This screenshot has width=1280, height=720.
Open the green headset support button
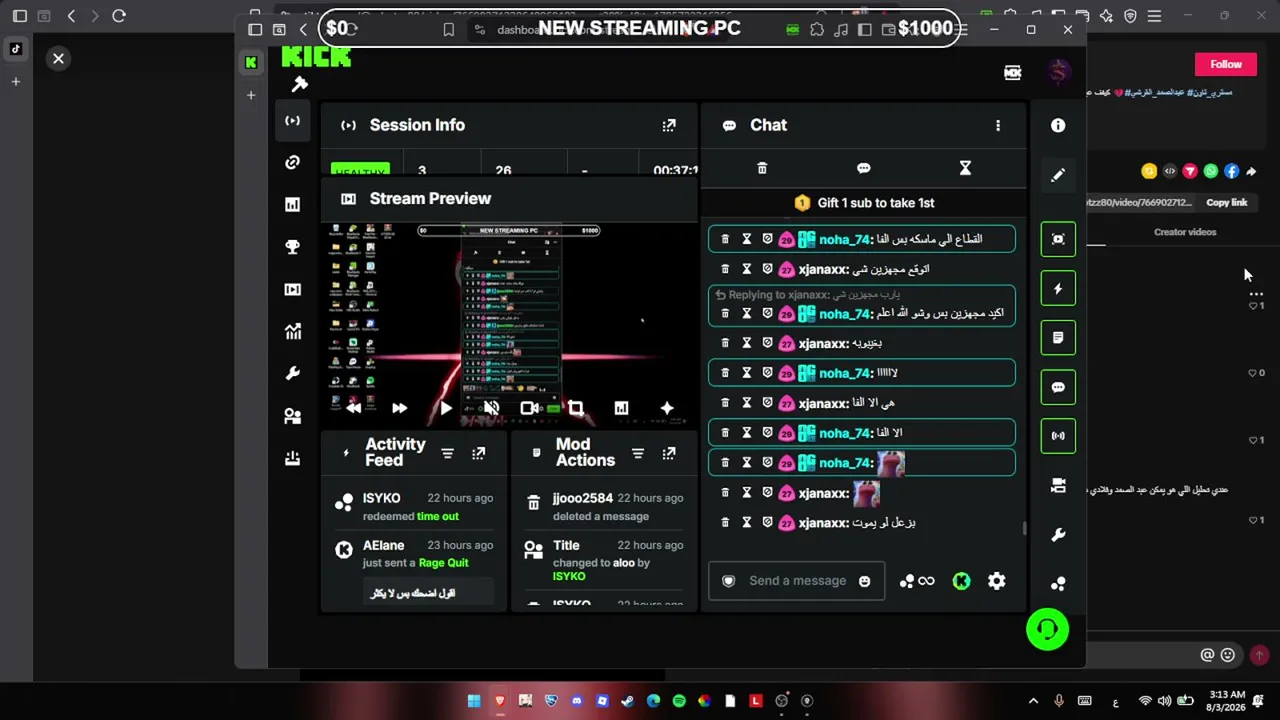(1047, 629)
